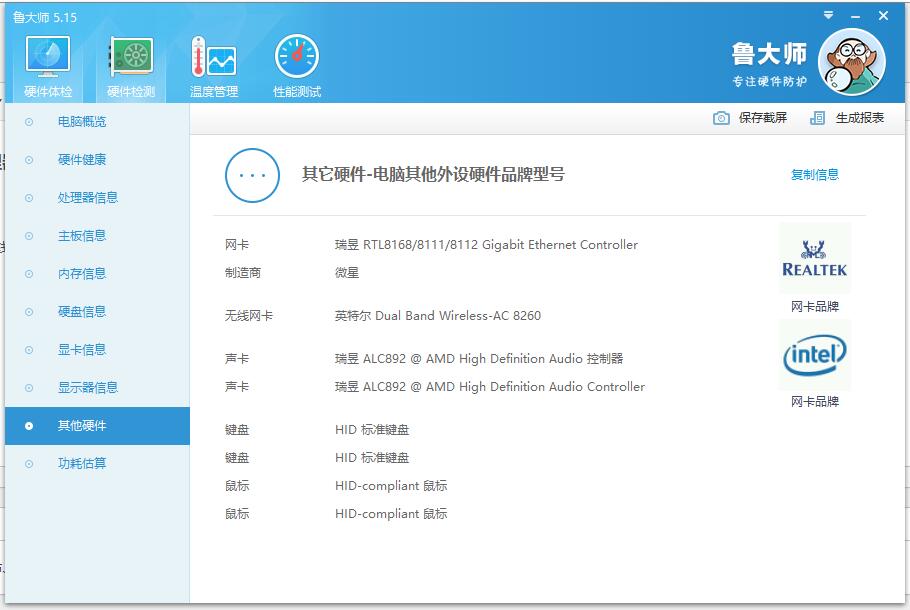
Task: Open the title bar dropdown menu arrow
Action: coord(829,15)
